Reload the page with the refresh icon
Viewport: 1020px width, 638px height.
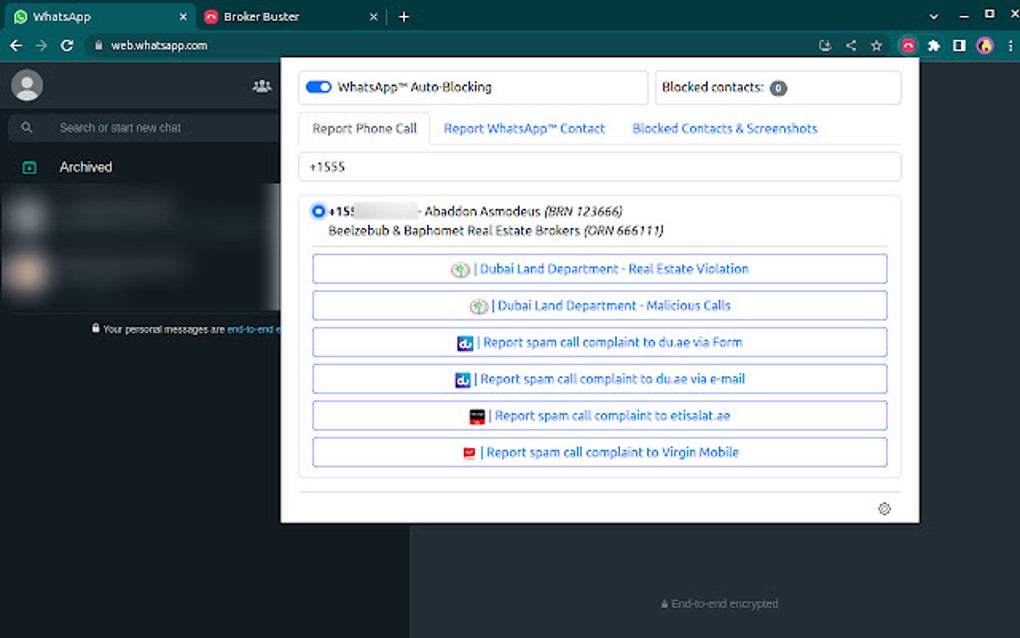67,45
